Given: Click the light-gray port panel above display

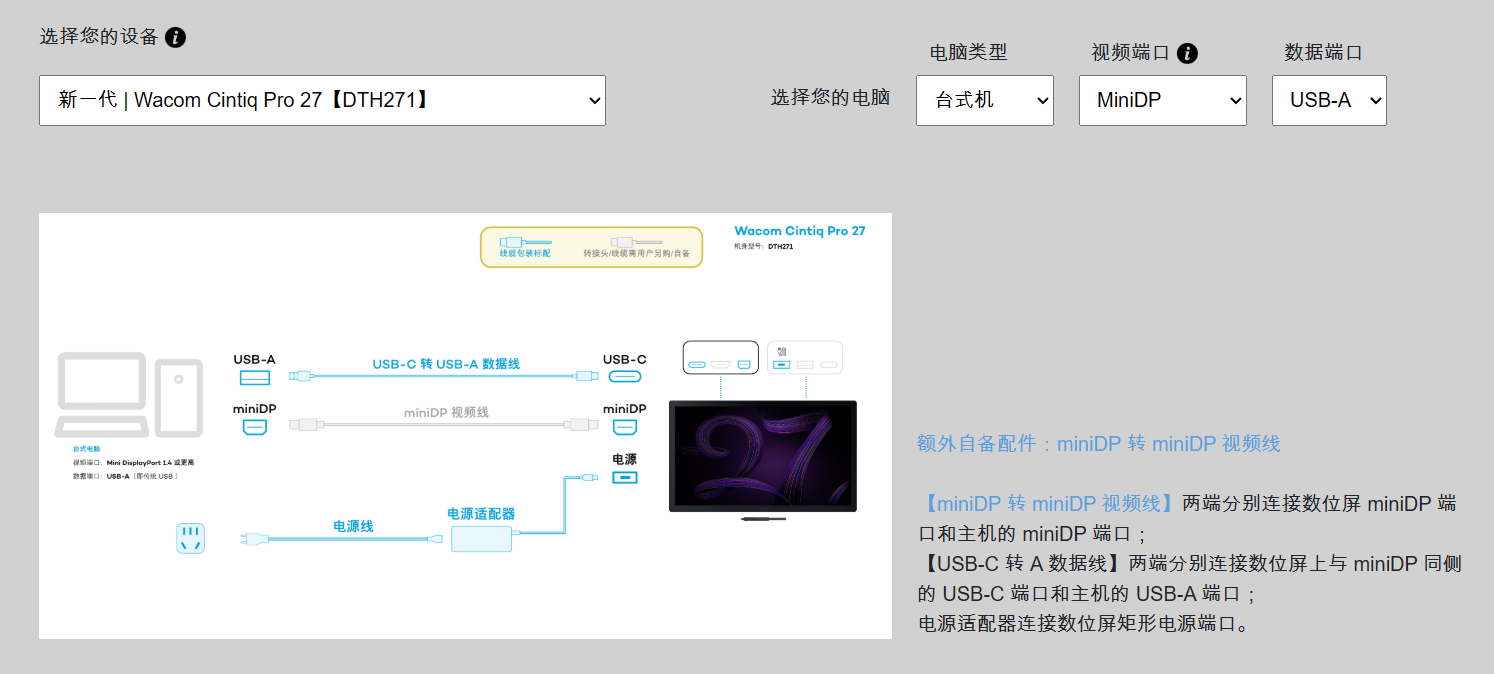Looking at the screenshot, I should pyautogui.click(x=805, y=357).
